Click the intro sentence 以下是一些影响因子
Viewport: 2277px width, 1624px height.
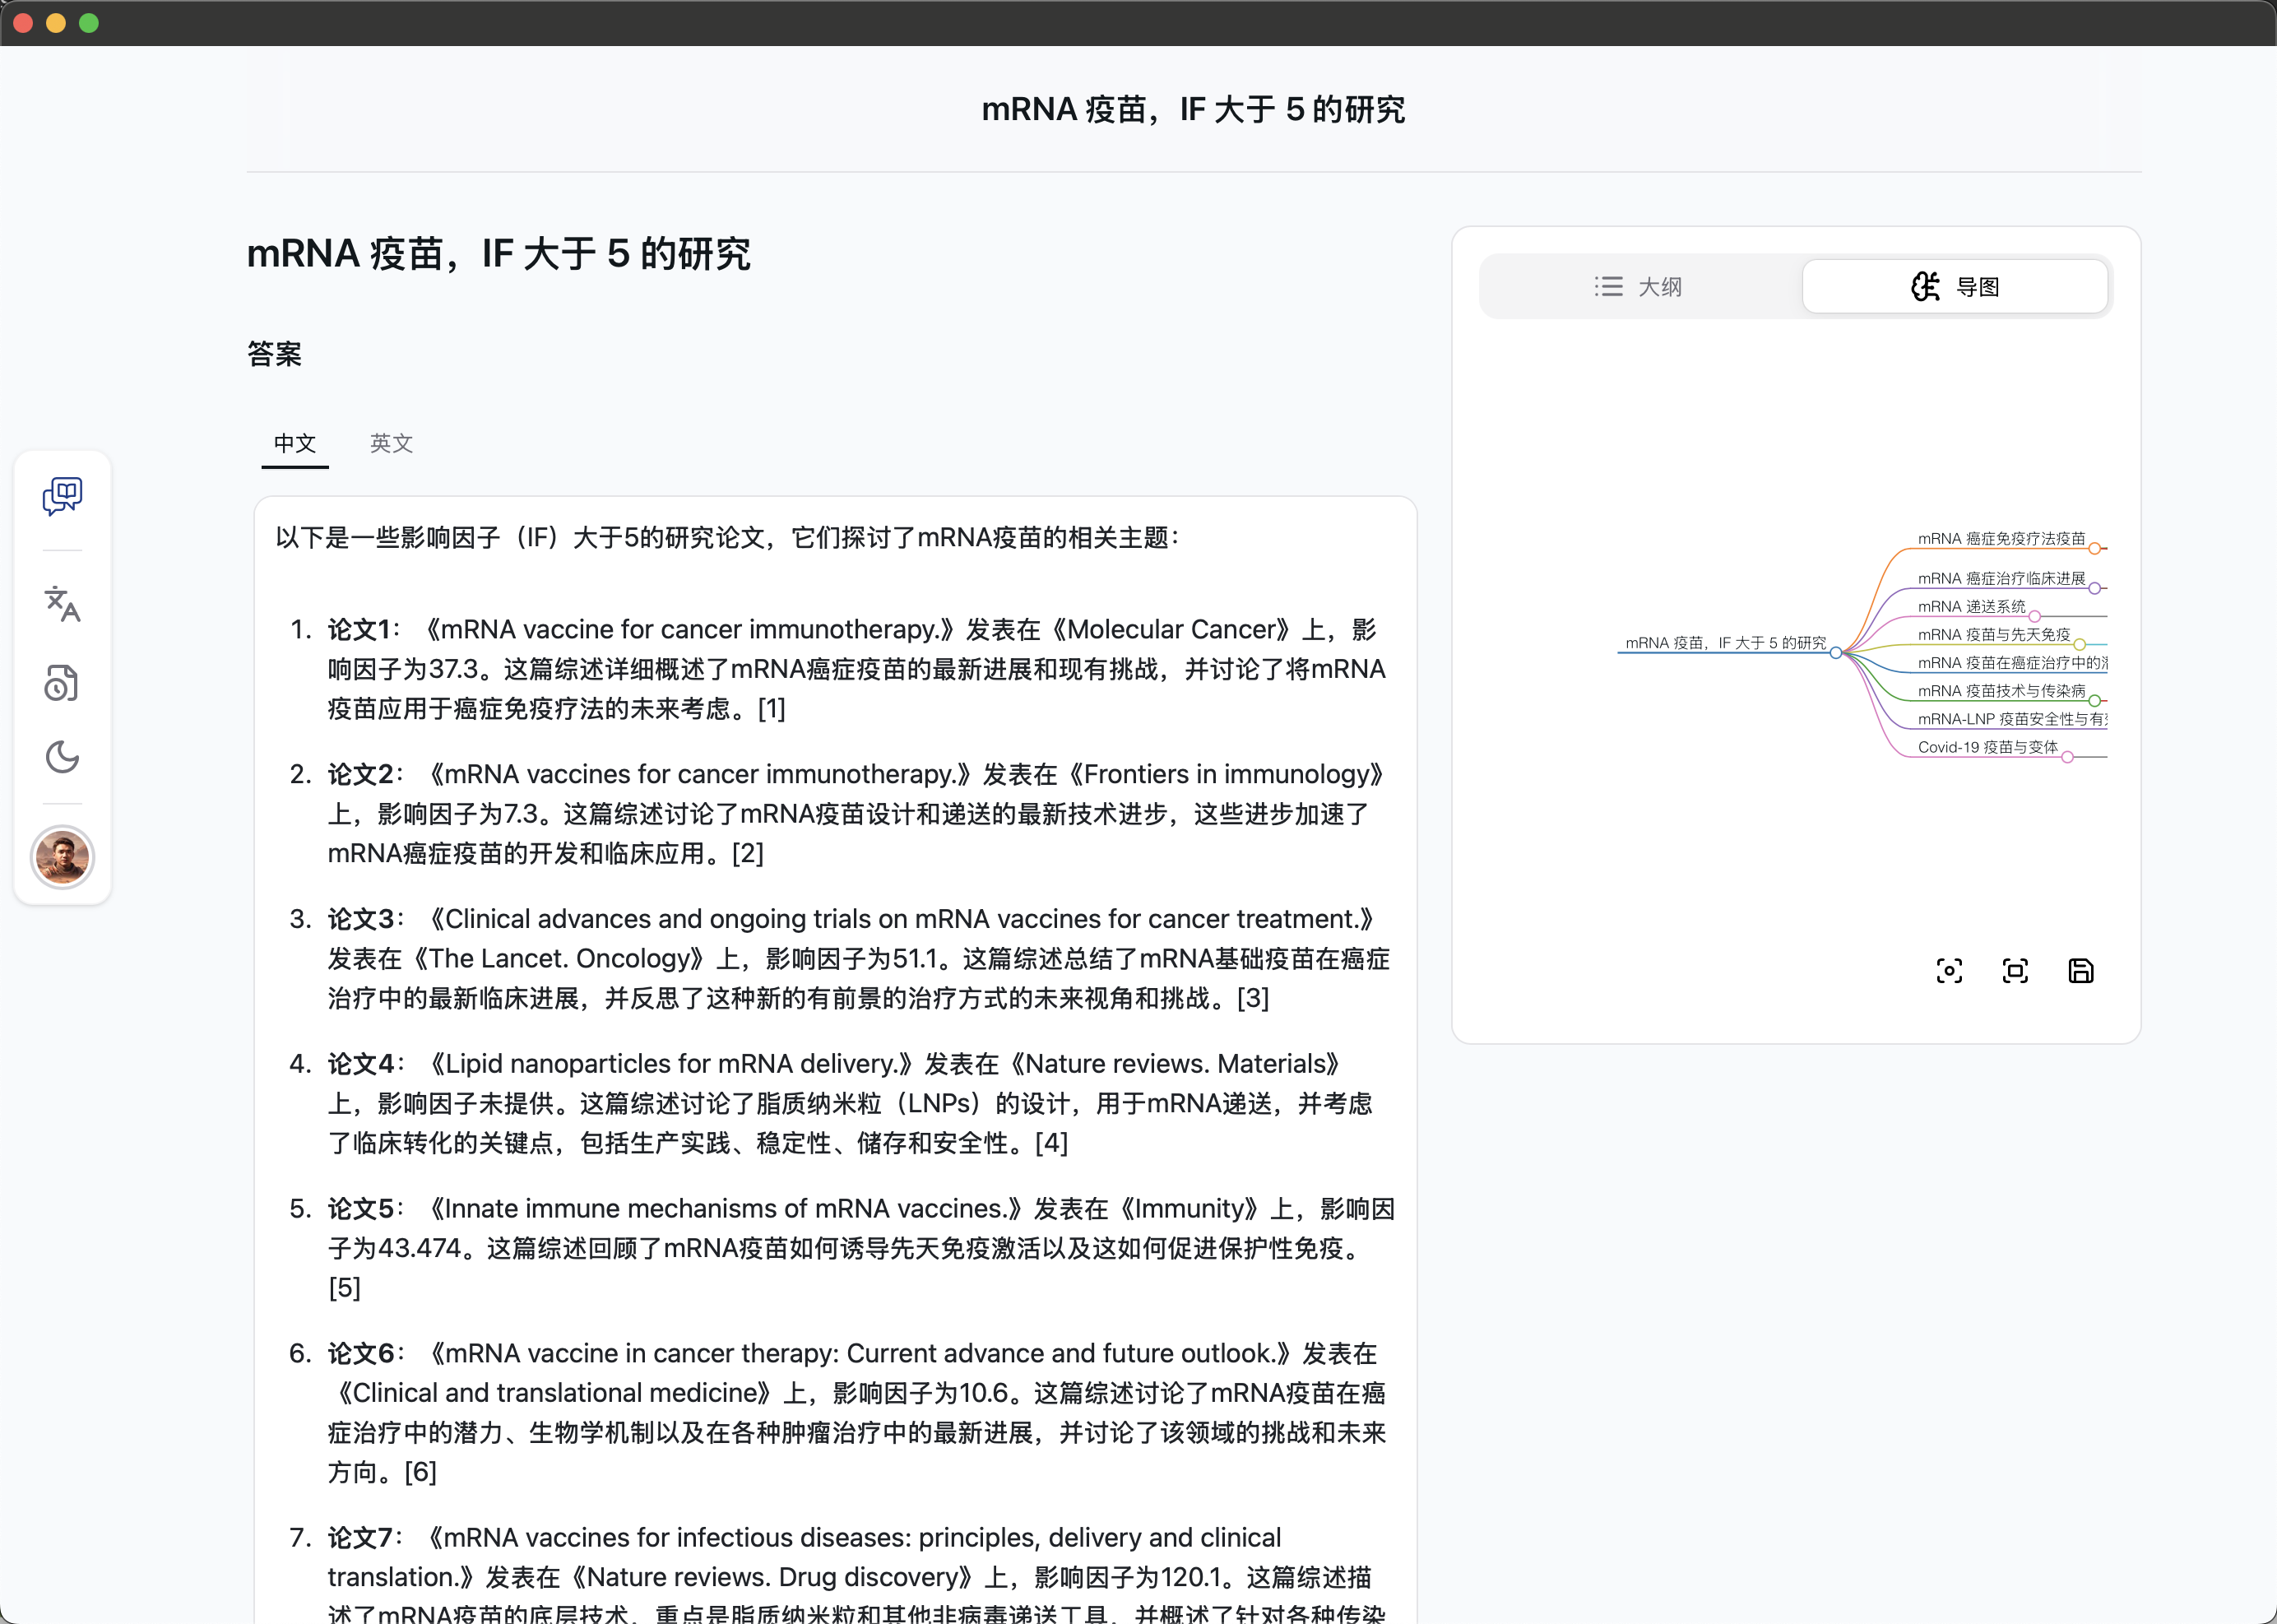coord(728,538)
